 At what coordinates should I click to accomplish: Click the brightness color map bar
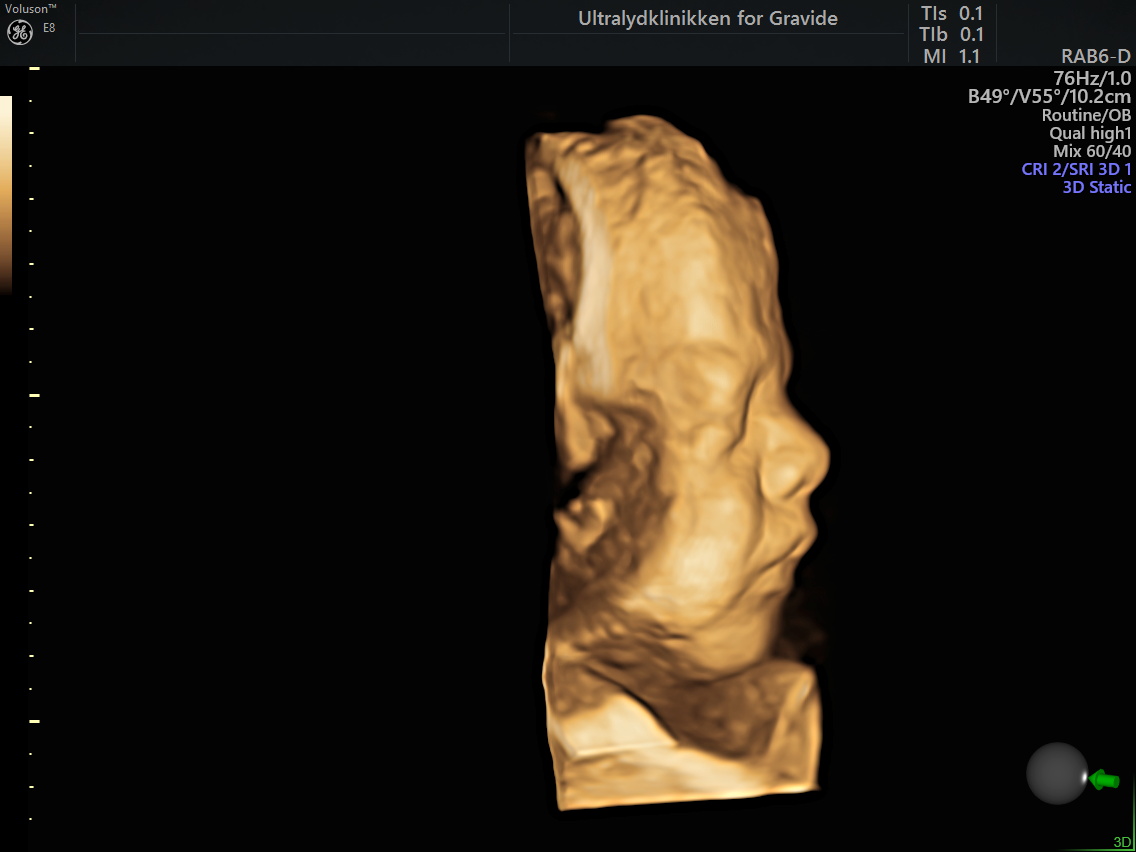tap(6, 194)
